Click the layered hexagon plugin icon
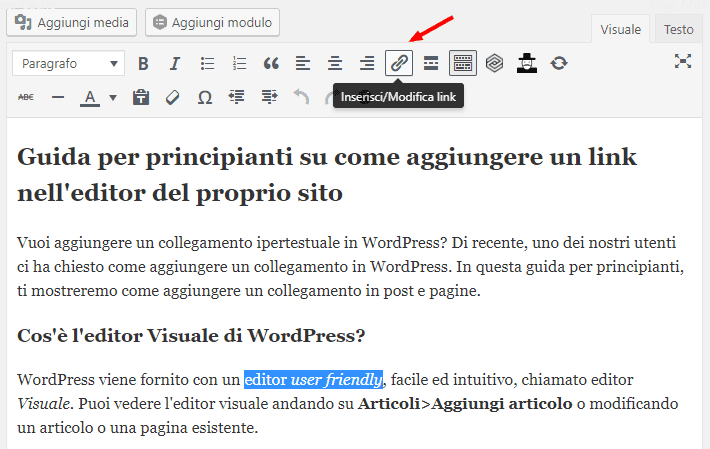This screenshot has height=449, width=710. pos(494,63)
